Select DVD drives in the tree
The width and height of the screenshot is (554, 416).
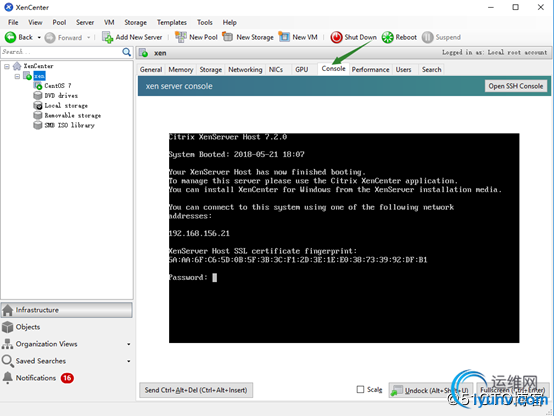coord(61,96)
